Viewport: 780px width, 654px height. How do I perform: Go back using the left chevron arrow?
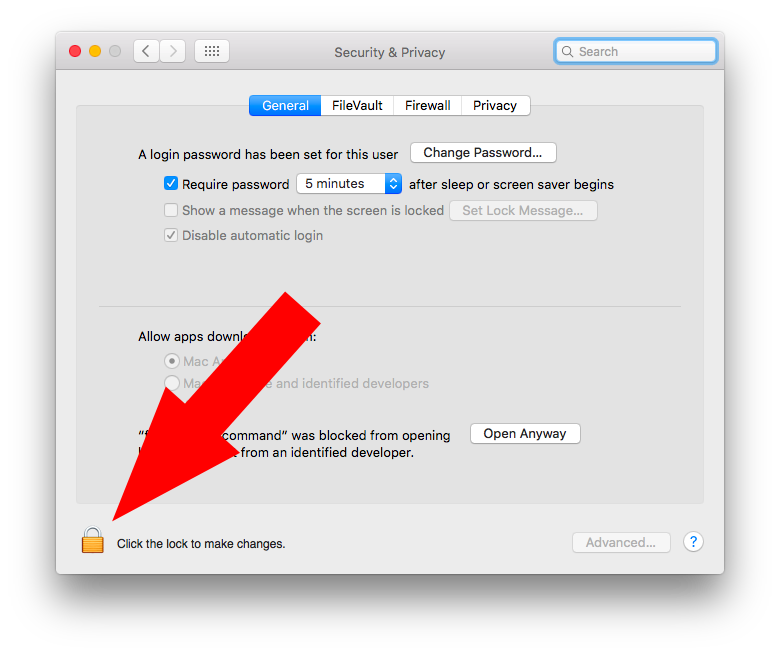click(x=146, y=51)
